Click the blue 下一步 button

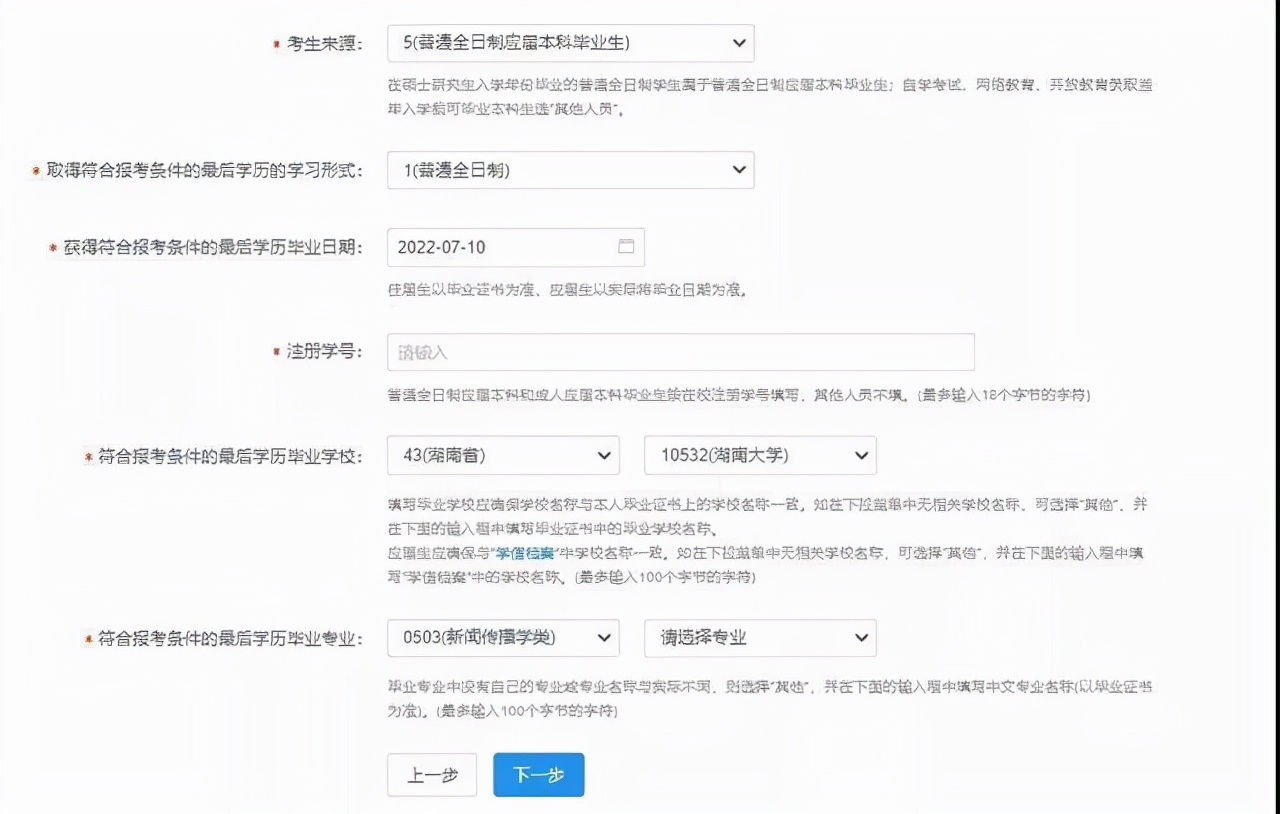pyautogui.click(x=538, y=774)
